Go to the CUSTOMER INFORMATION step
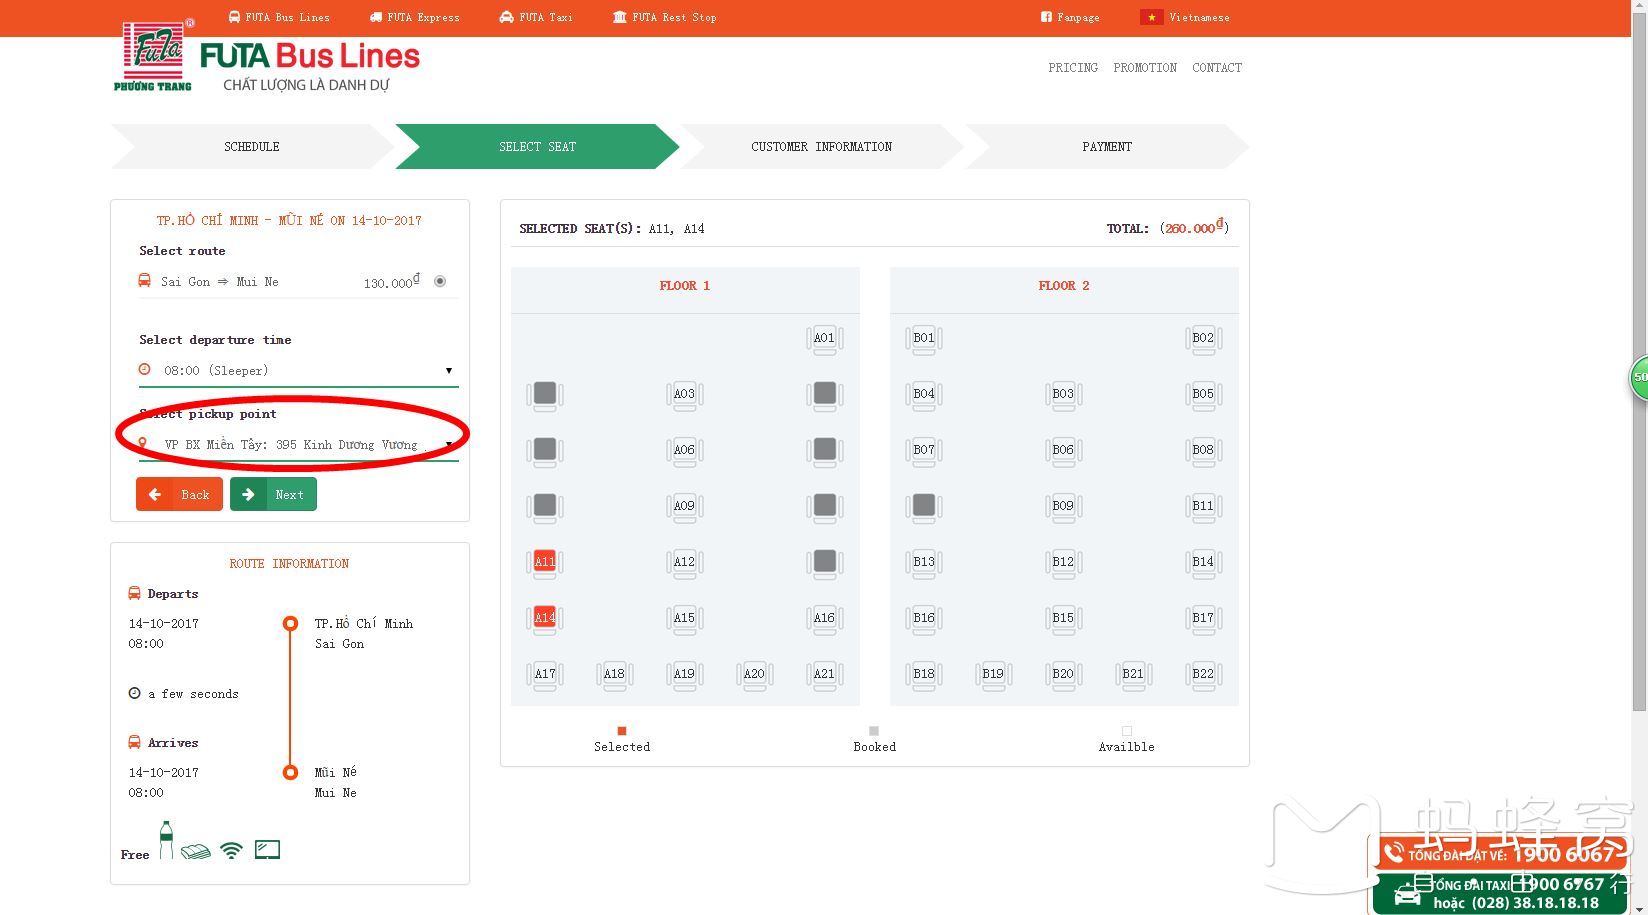 (x=822, y=147)
